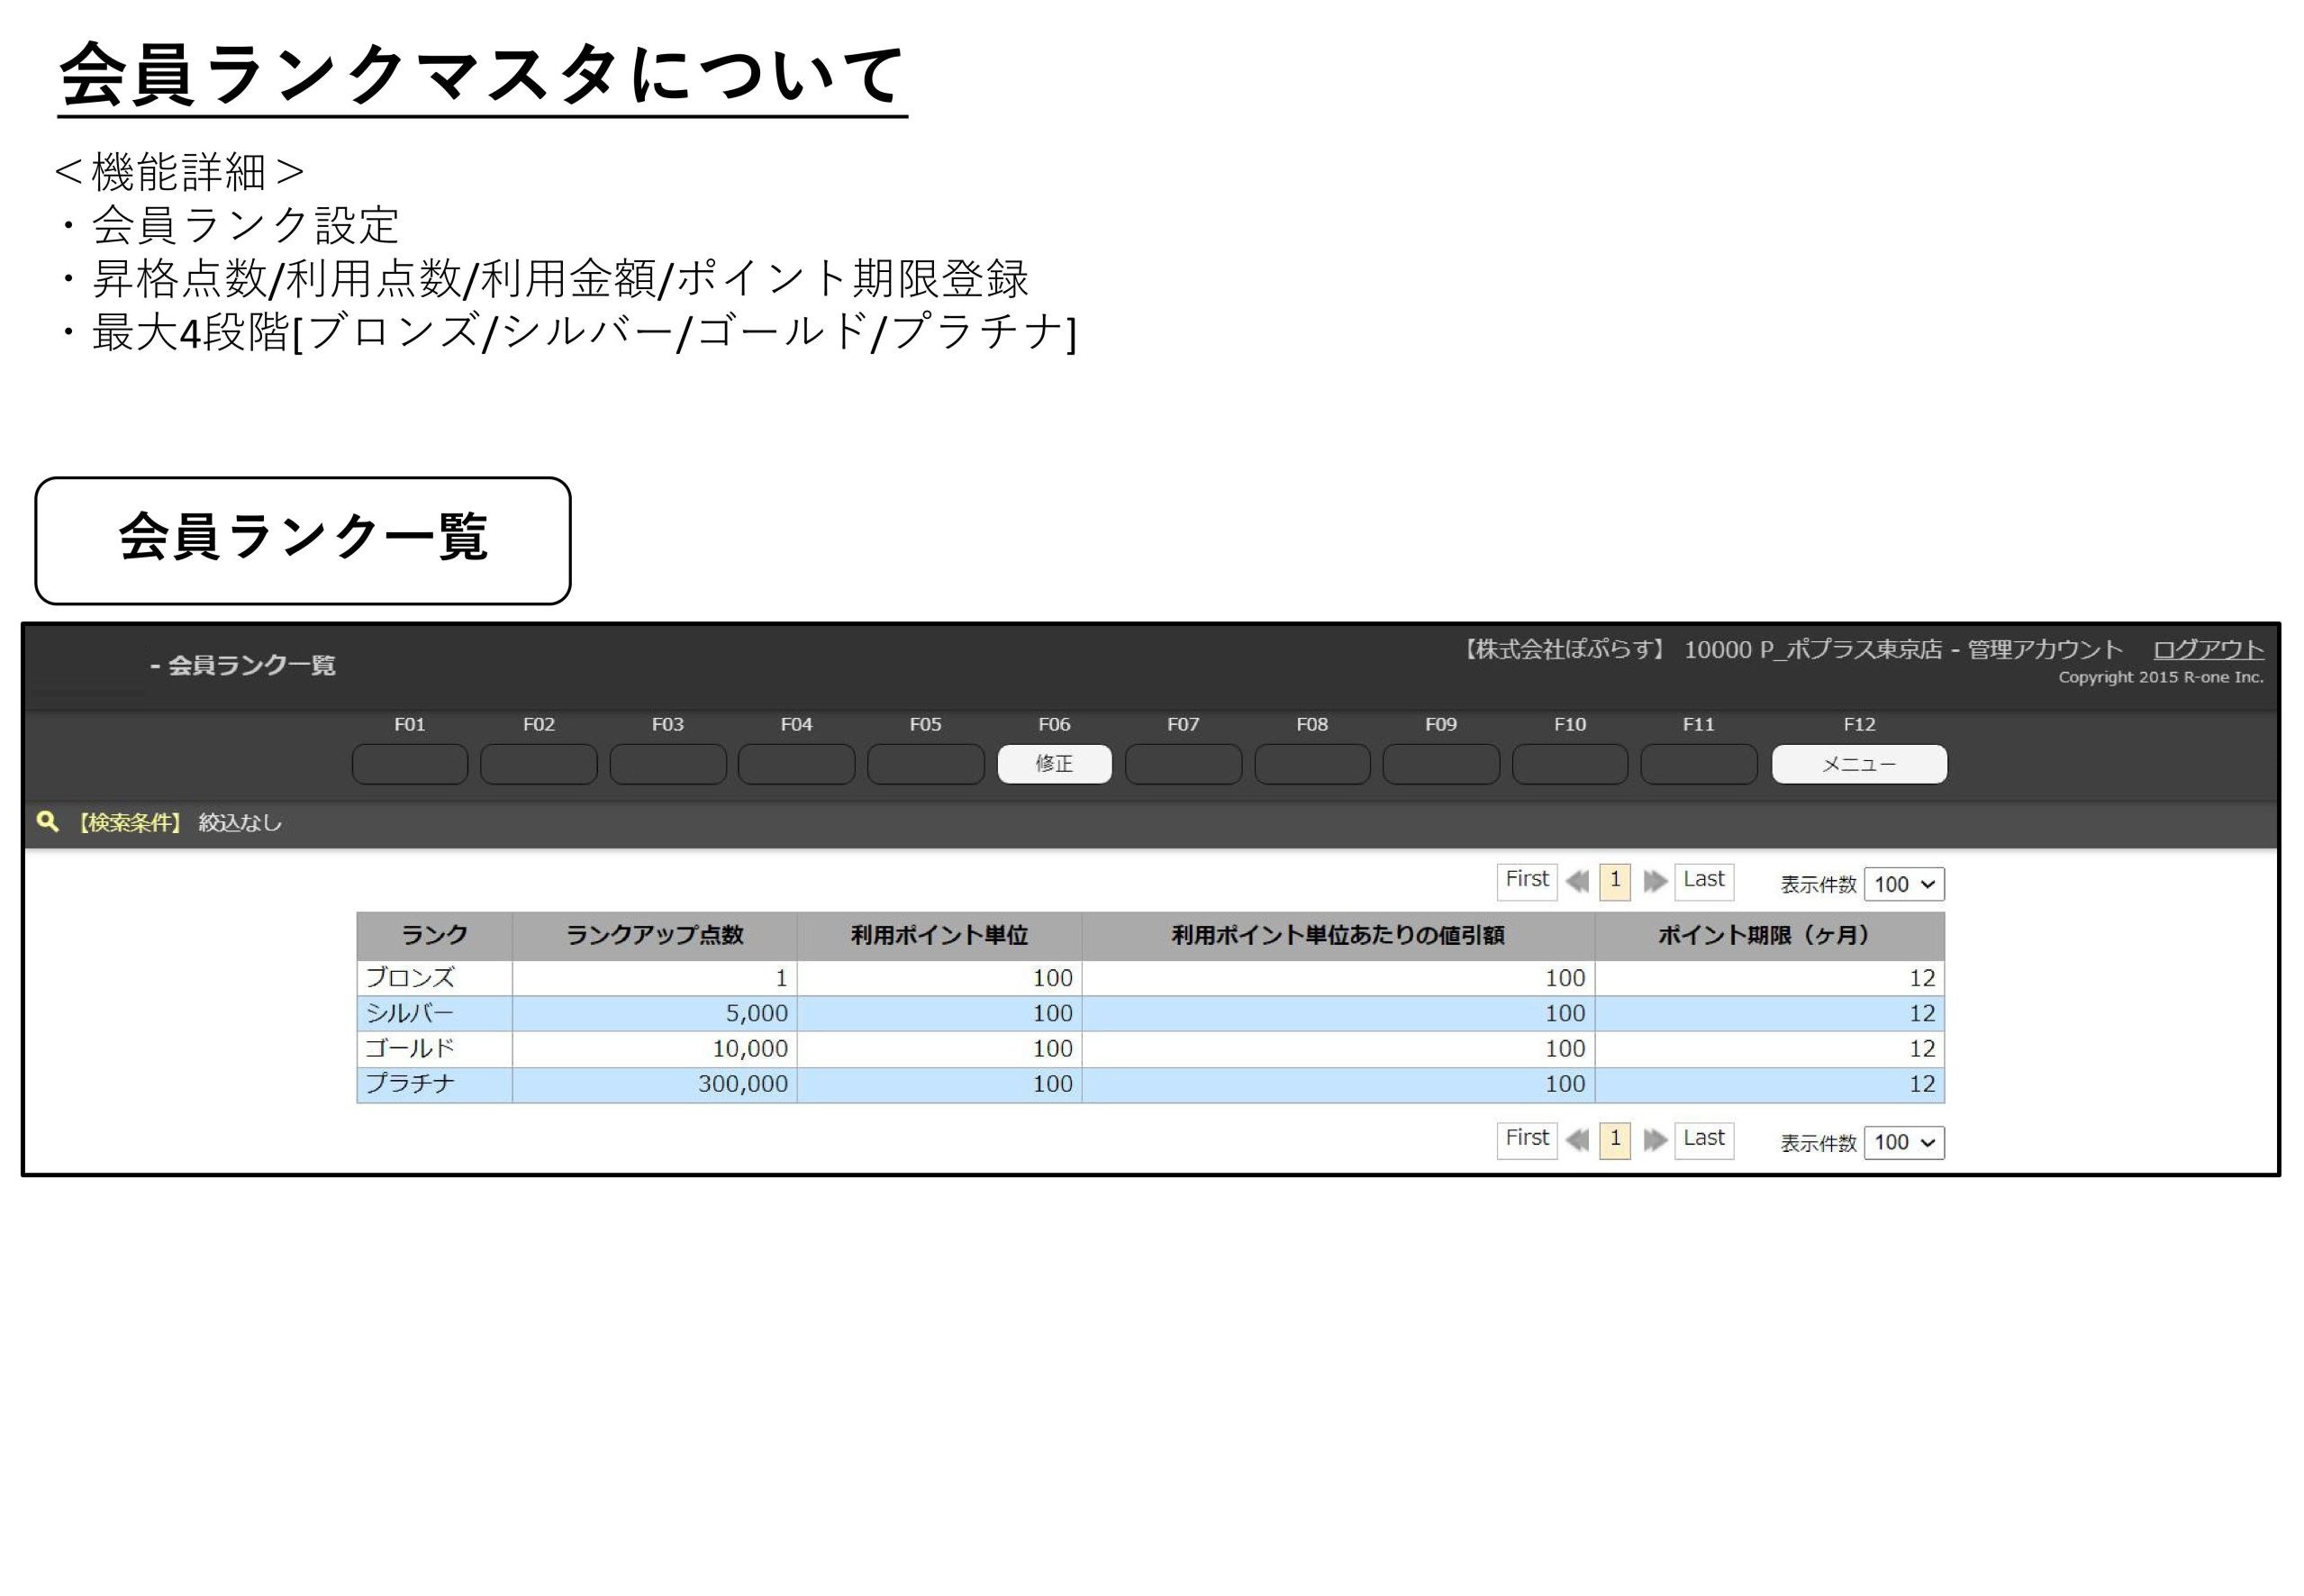Click bottom next page arrow icon

coord(1655,1140)
